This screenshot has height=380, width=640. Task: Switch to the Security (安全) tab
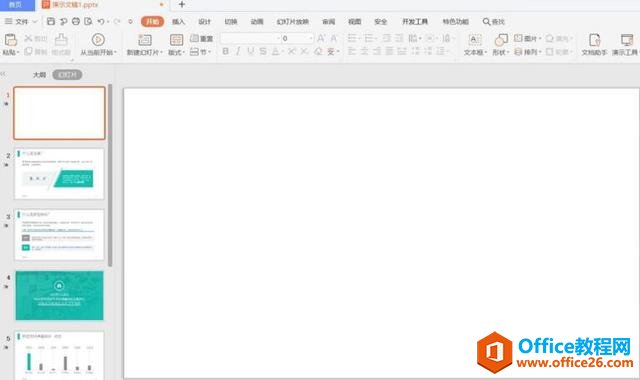click(x=380, y=22)
